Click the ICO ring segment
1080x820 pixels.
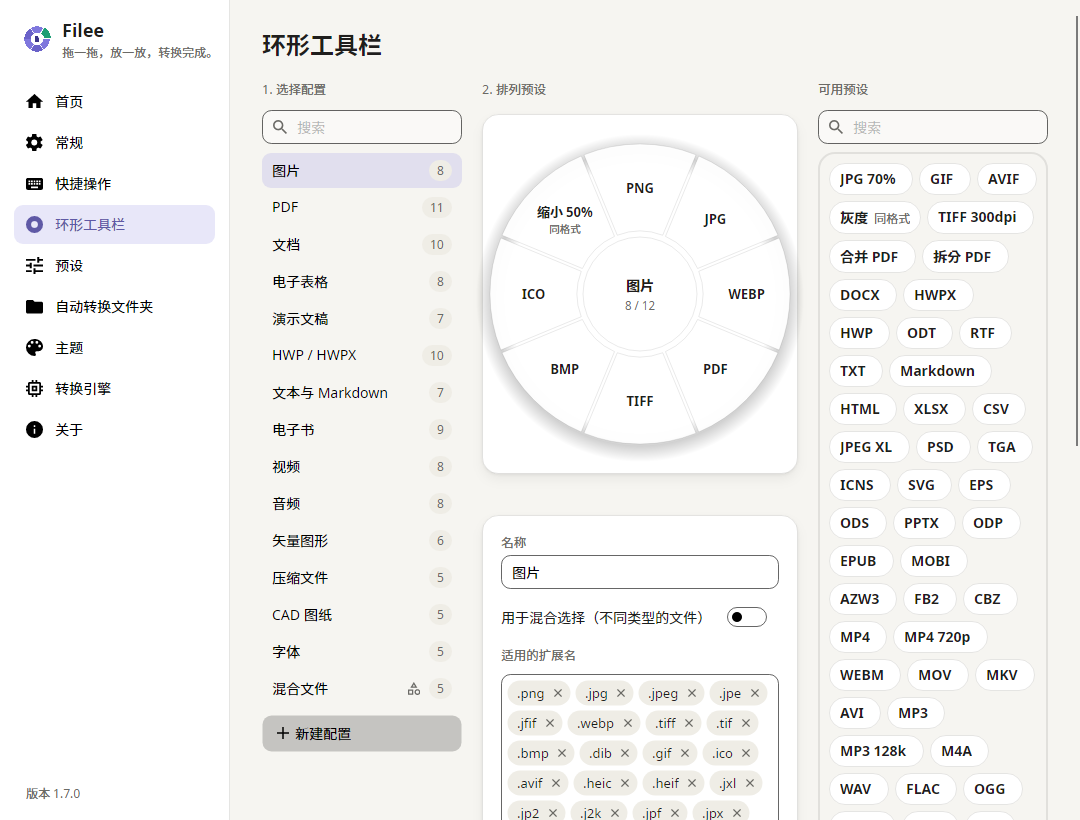pos(533,294)
